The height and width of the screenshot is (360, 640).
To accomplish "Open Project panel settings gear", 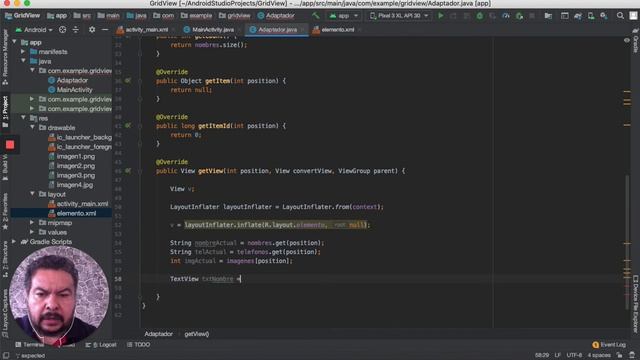I will (x=92, y=30).
